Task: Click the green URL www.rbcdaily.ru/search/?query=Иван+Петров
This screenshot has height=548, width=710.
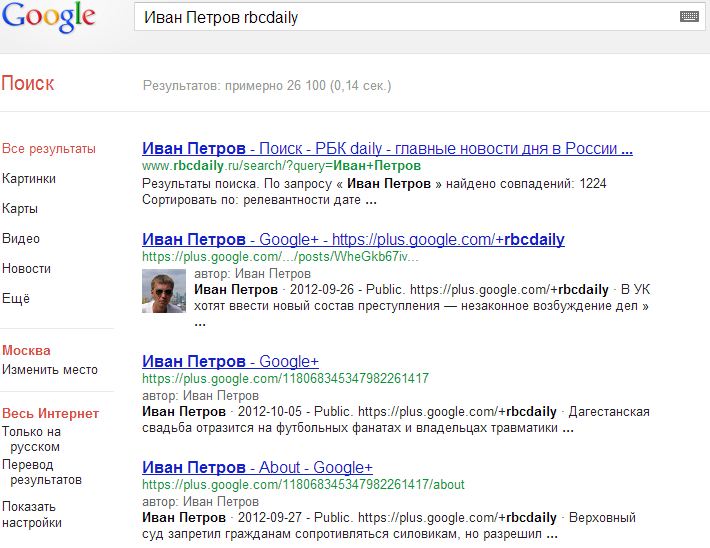Action: (281, 166)
